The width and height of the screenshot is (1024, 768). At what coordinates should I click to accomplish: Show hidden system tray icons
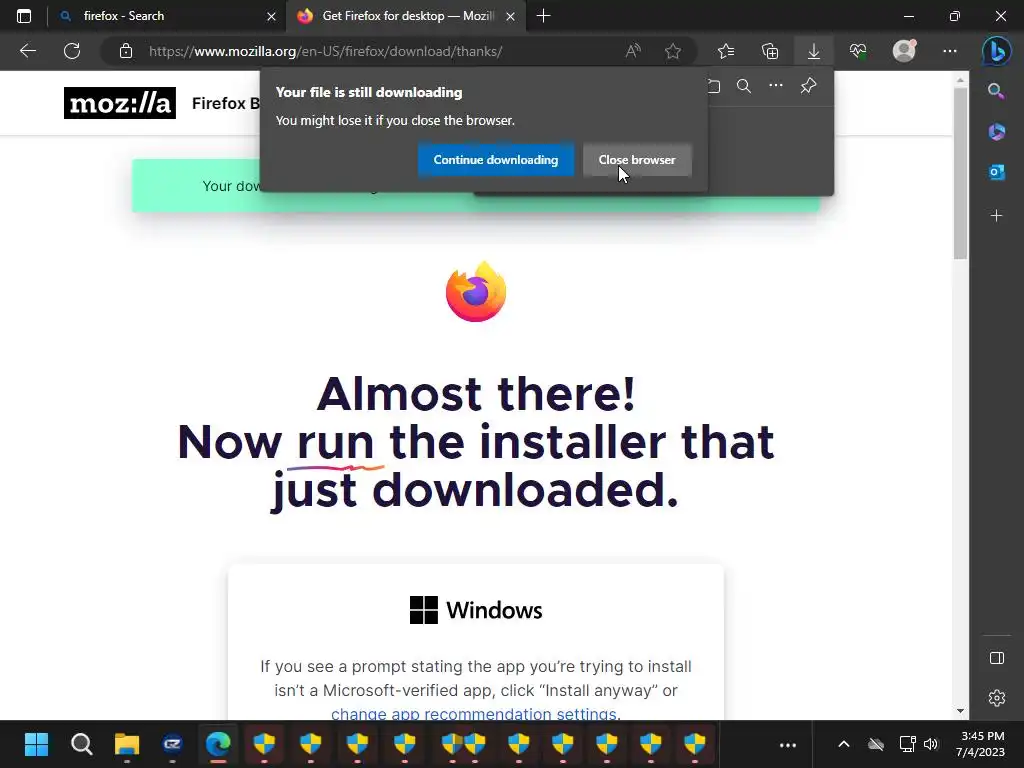pyautogui.click(x=844, y=744)
